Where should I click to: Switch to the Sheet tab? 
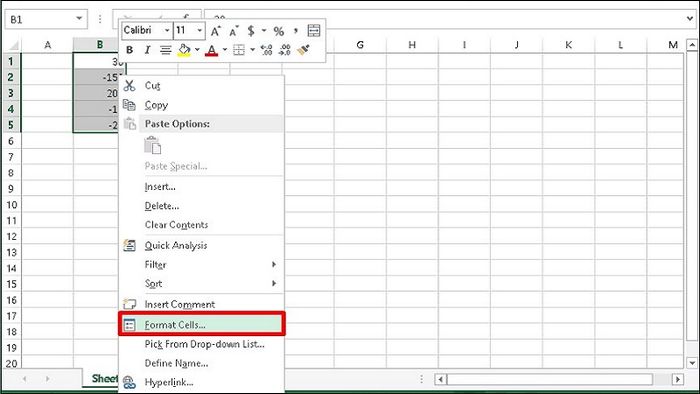104,378
